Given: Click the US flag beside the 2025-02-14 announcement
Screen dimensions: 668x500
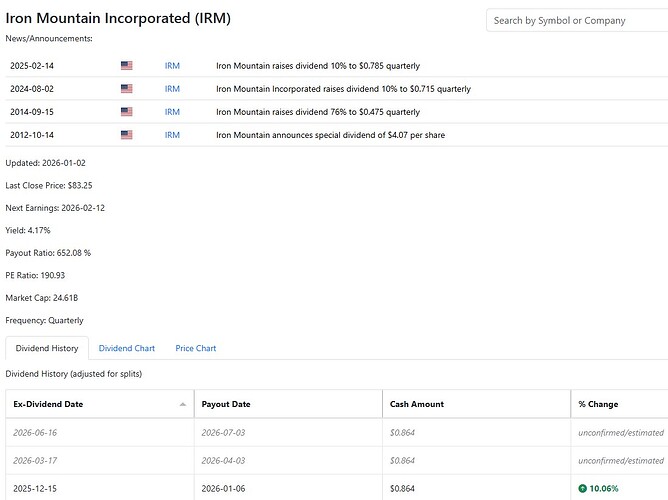Looking at the screenshot, I should coord(127,65).
